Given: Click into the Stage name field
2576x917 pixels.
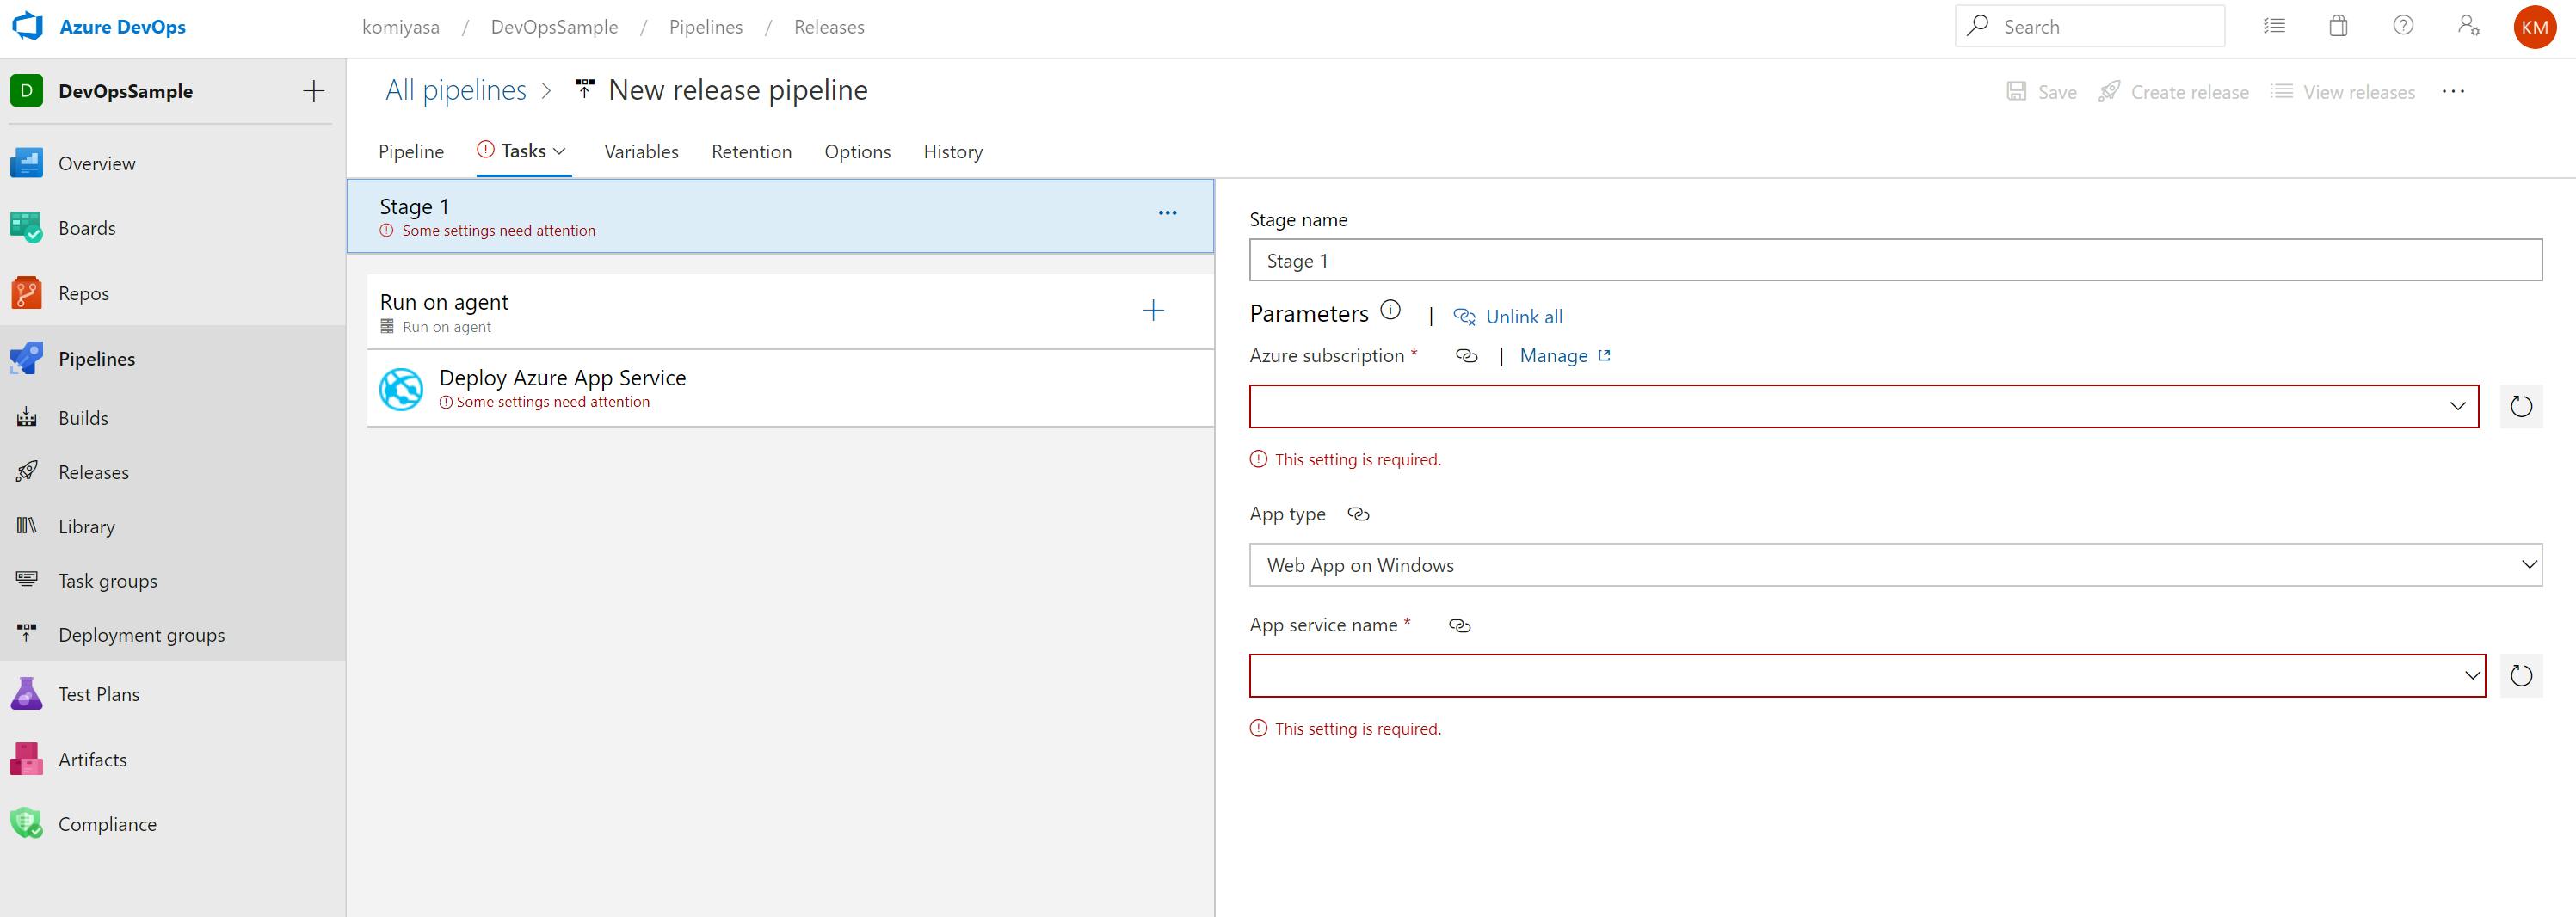Looking at the screenshot, I should (x=1895, y=261).
